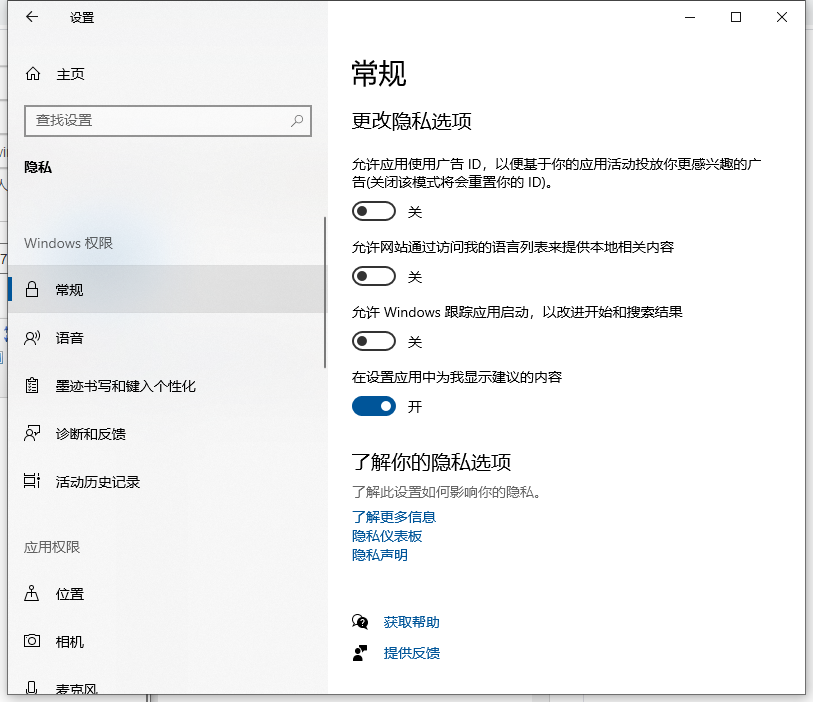Open 活动历史记录 settings
Screen dimensions: 813x702
click(x=100, y=482)
